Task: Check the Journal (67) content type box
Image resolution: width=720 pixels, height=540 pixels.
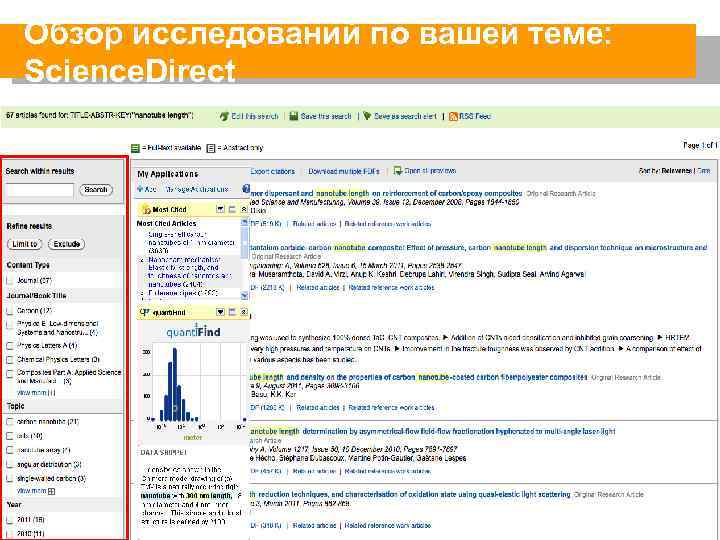Action: [x=10, y=281]
